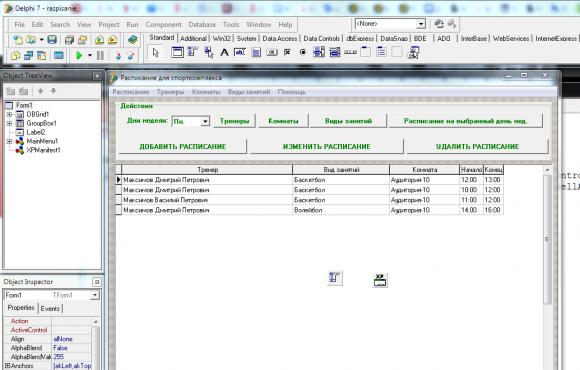
Task: Click the green Run arrow in toolbar
Action: point(79,56)
